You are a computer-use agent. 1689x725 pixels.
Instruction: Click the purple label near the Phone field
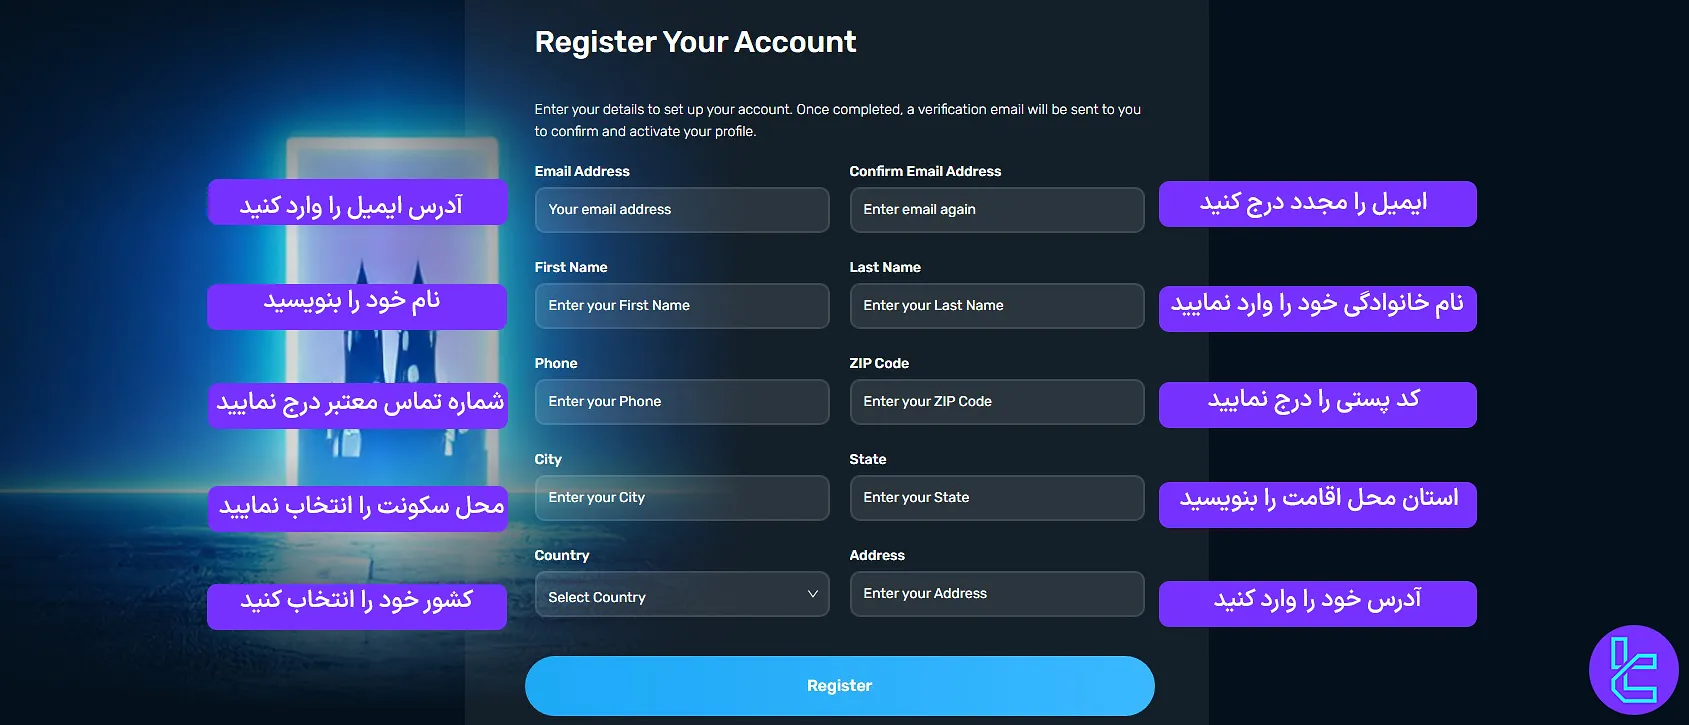tap(357, 405)
